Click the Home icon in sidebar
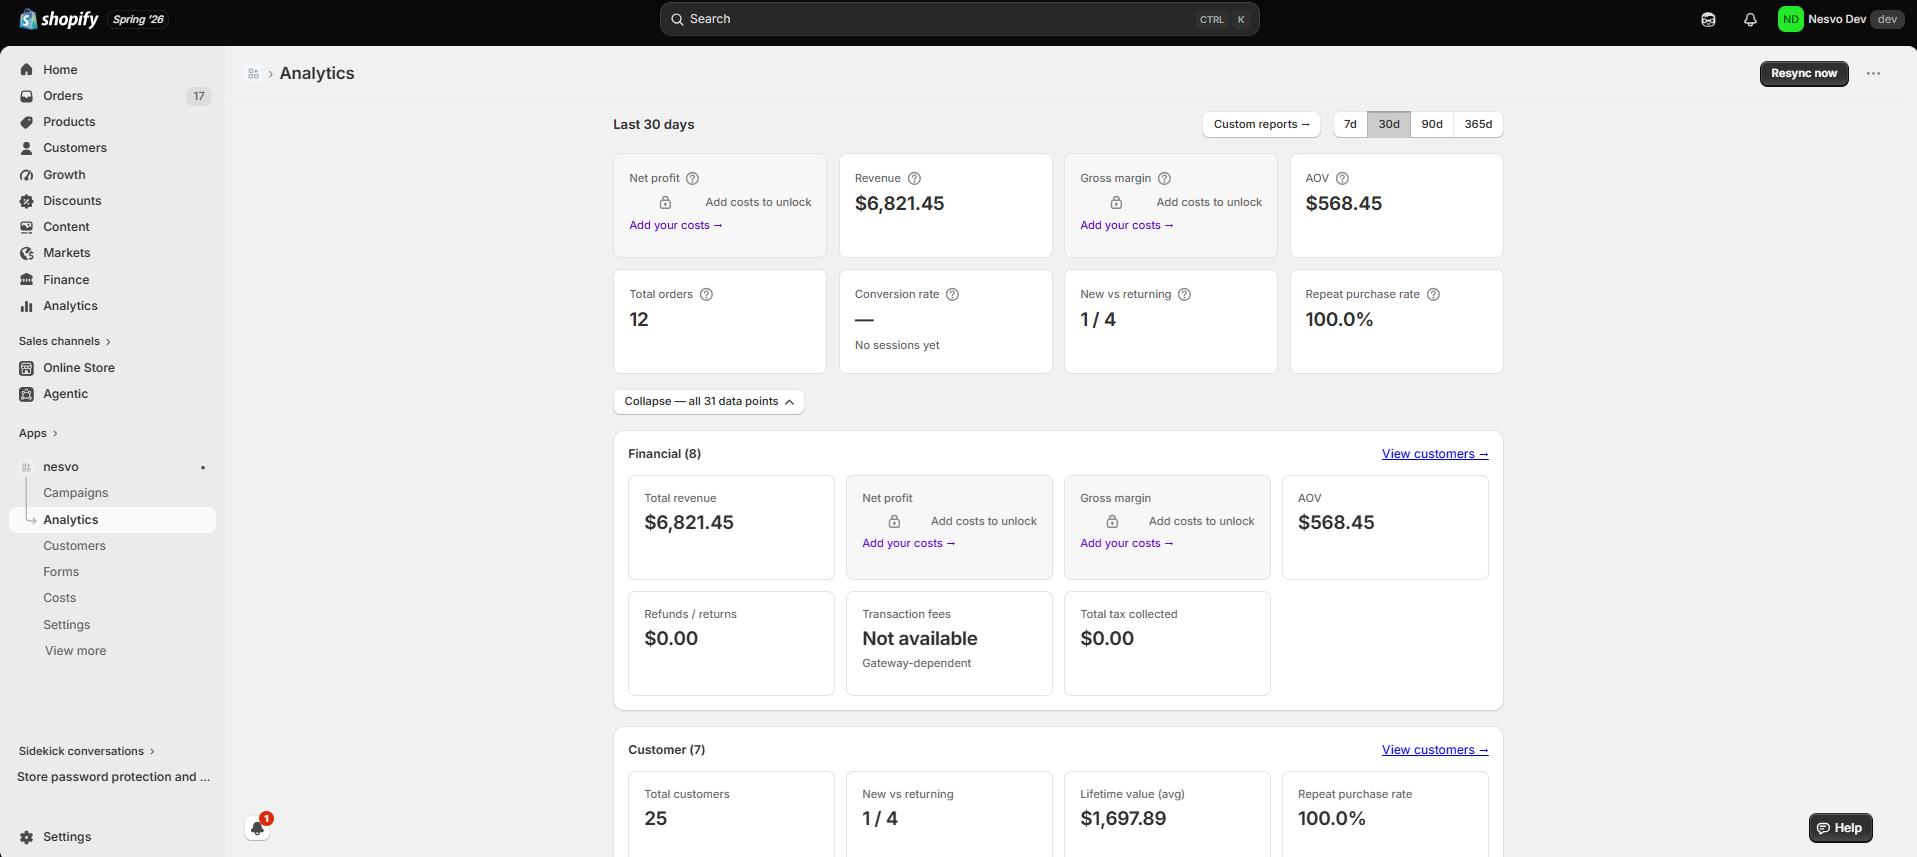1917x857 pixels. (27, 70)
